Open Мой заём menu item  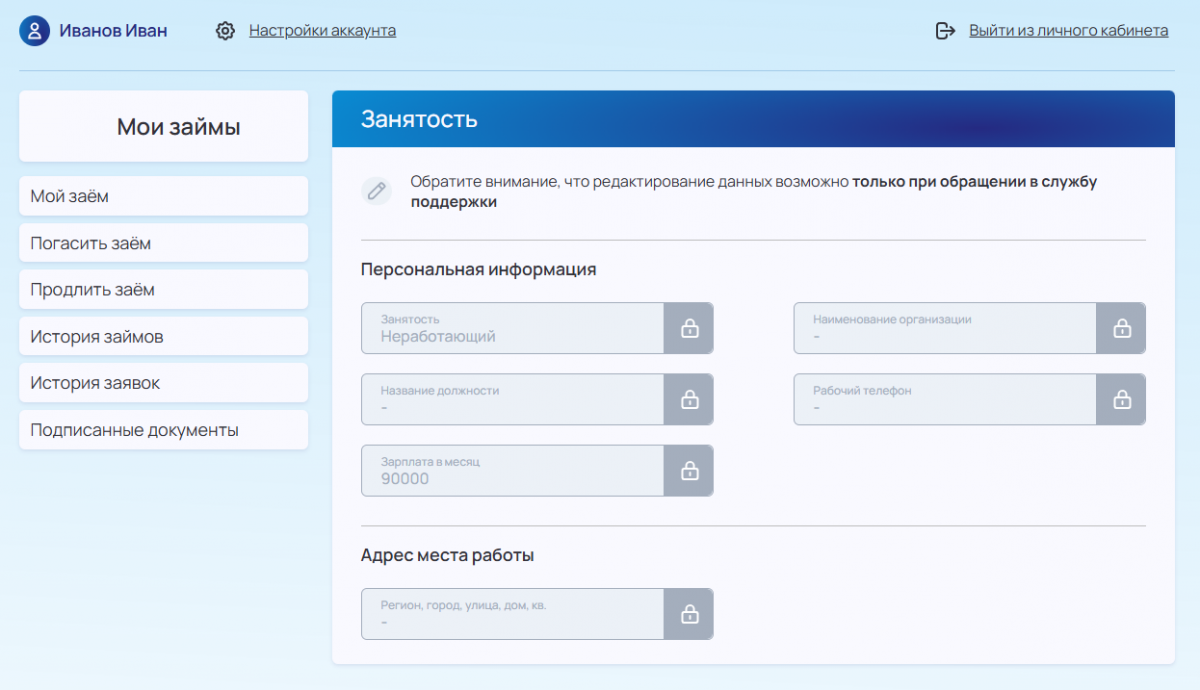pos(164,196)
